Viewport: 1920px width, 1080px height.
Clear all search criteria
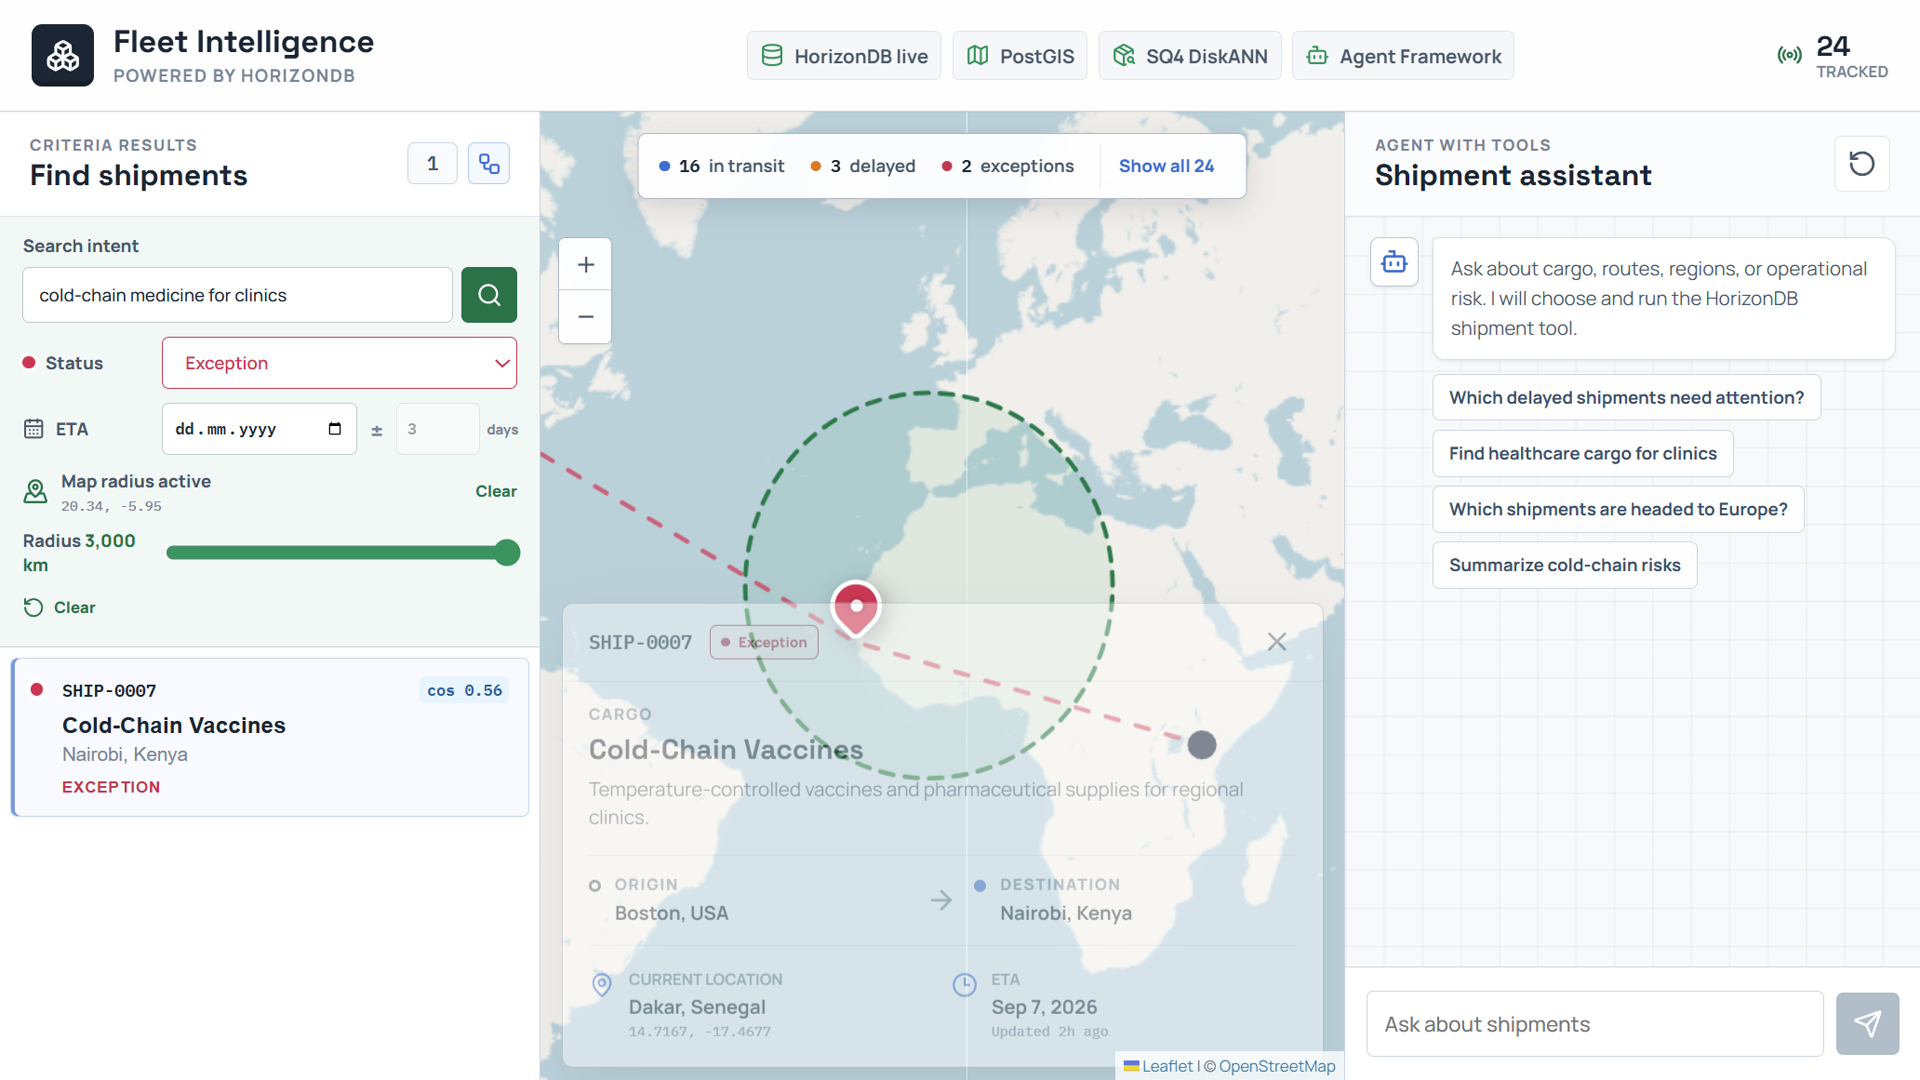[x=60, y=607]
